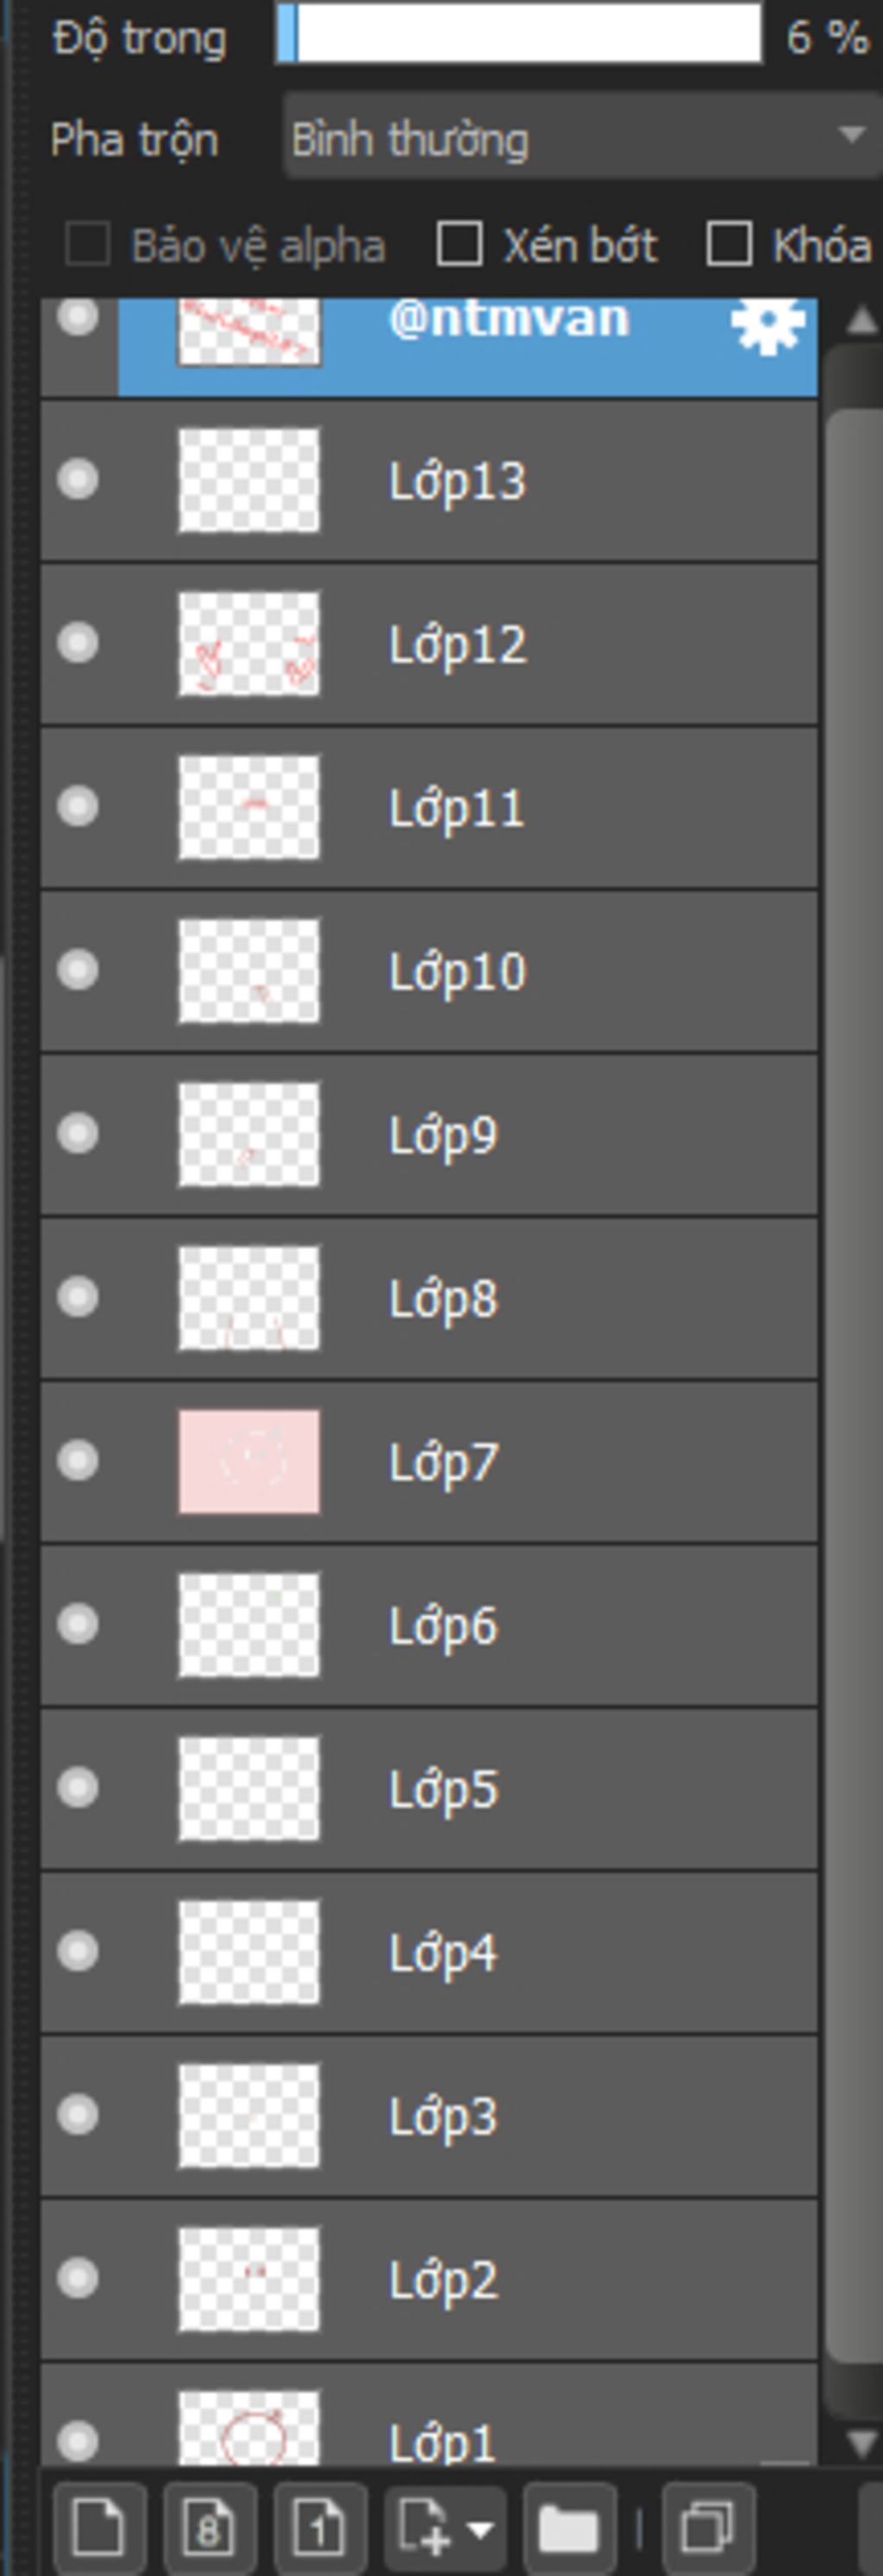Image resolution: width=883 pixels, height=2576 pixels.
Task: Hide the Lớp2 layer
Action: pos(78,2278)
